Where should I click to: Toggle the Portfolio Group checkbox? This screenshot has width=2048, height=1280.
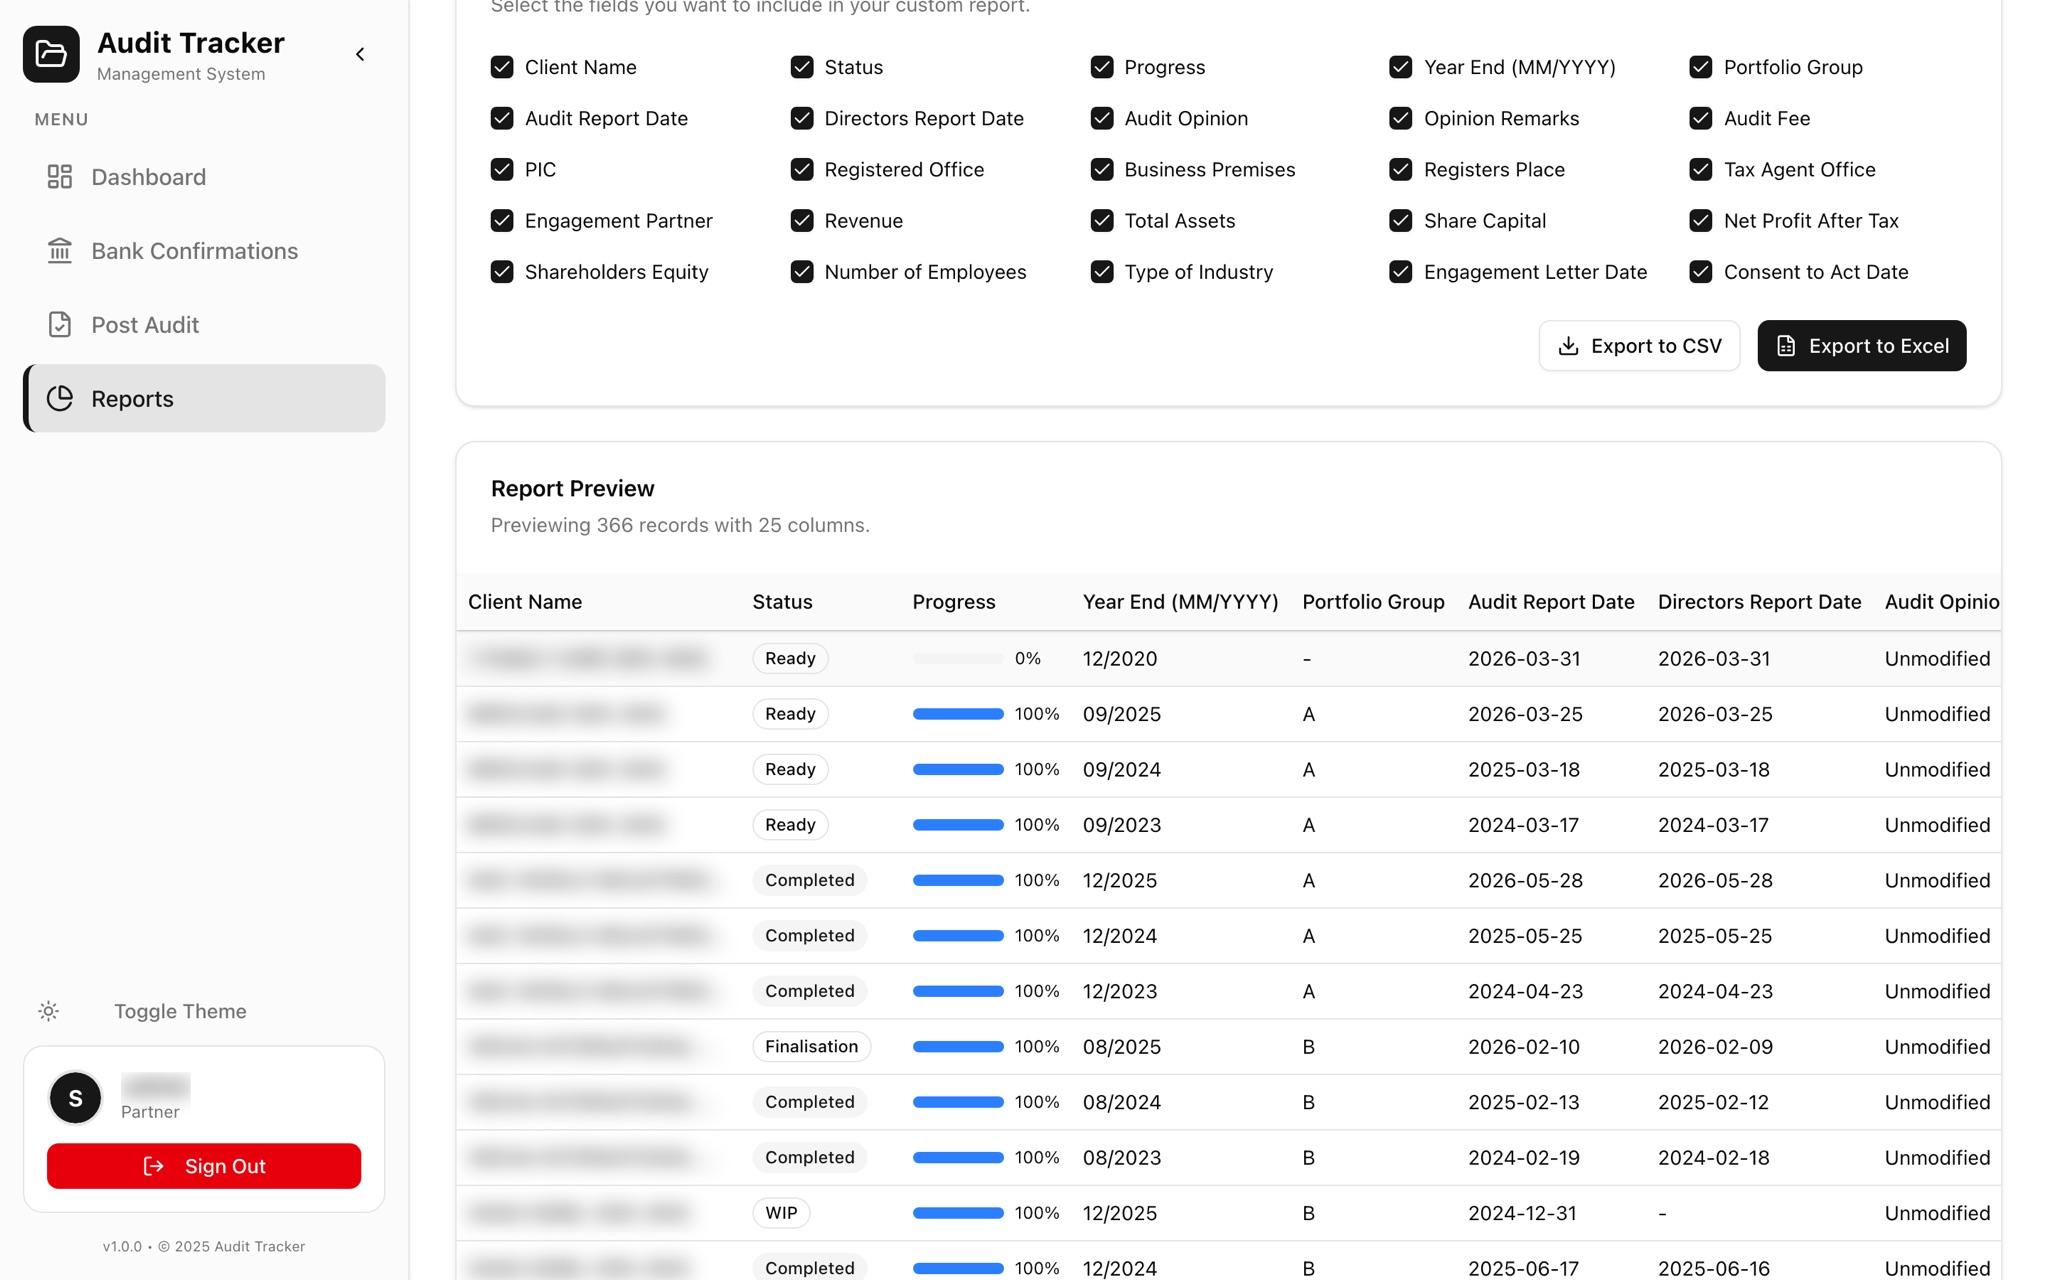coord(1701,67)
